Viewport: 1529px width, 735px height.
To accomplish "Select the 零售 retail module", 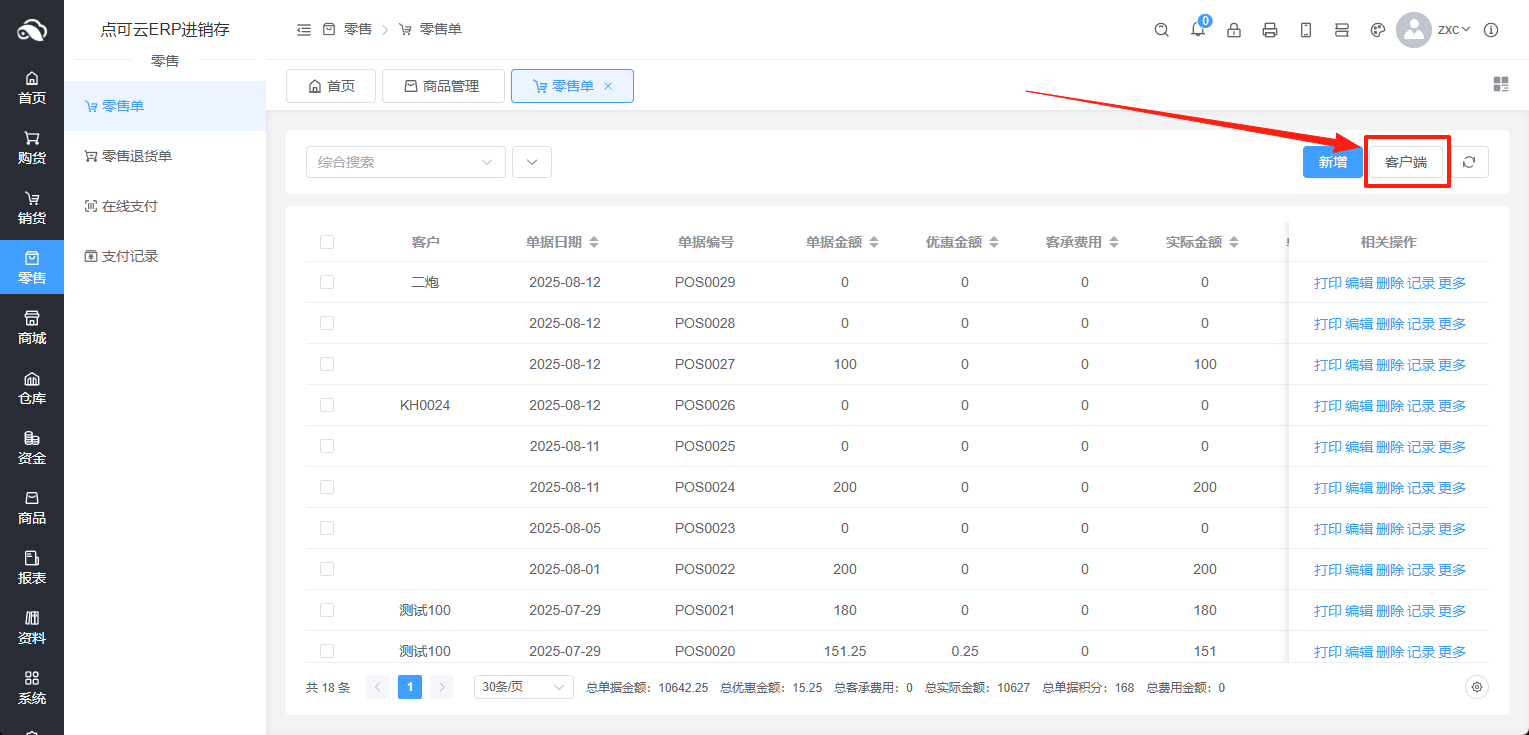I will pyautogui.click(x=32, y=267).
